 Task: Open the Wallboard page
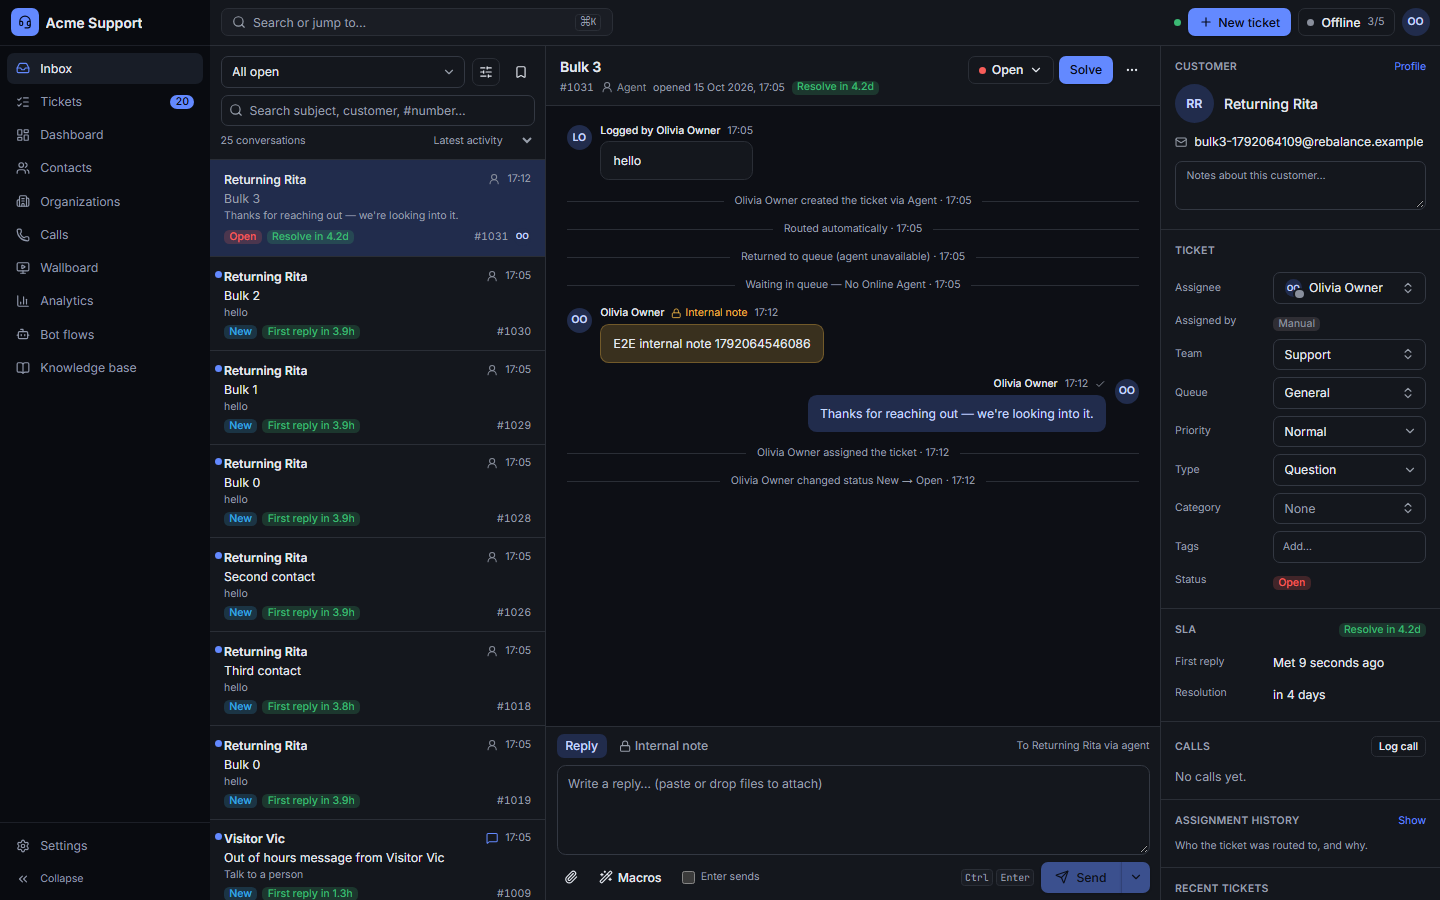click(105, 268)
